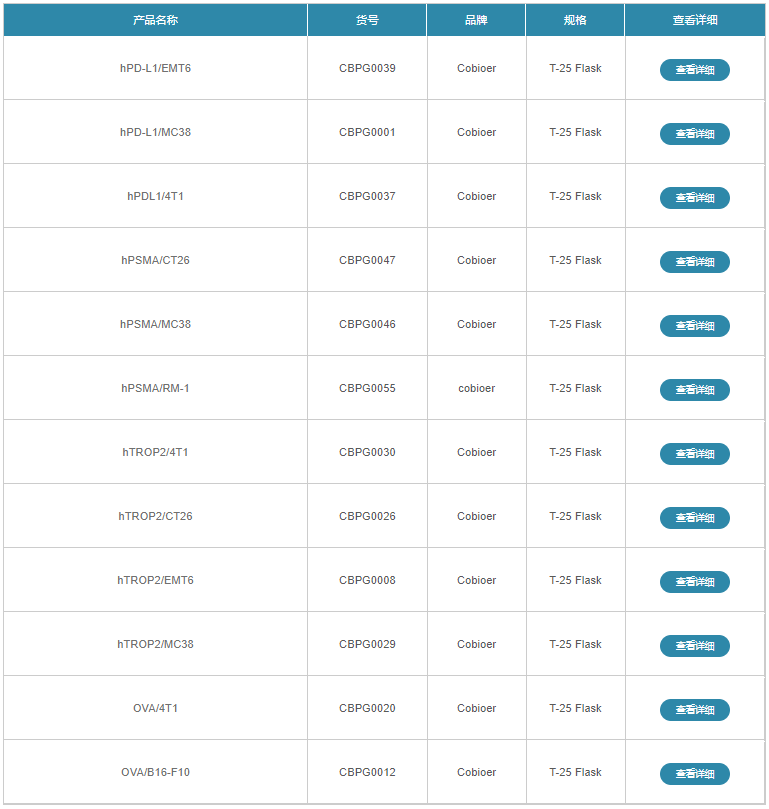The height and width of the screenshot is (809, 769).
Task: Show details for hPSMA/RM-1
Action: [694, 390]
